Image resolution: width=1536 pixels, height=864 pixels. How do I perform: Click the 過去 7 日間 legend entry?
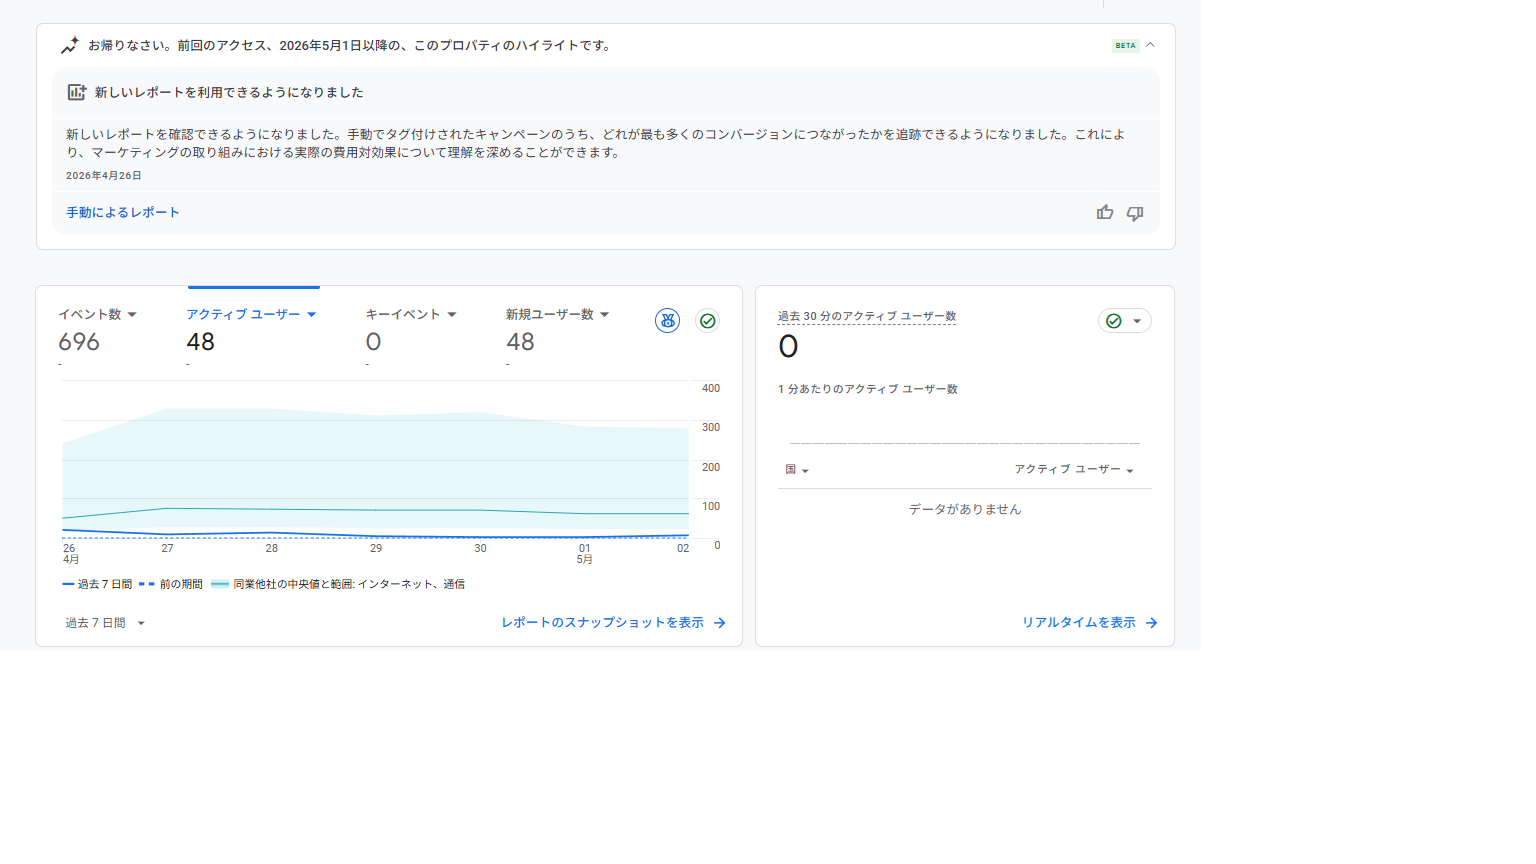pyautogui.click(x=97, y=584)
